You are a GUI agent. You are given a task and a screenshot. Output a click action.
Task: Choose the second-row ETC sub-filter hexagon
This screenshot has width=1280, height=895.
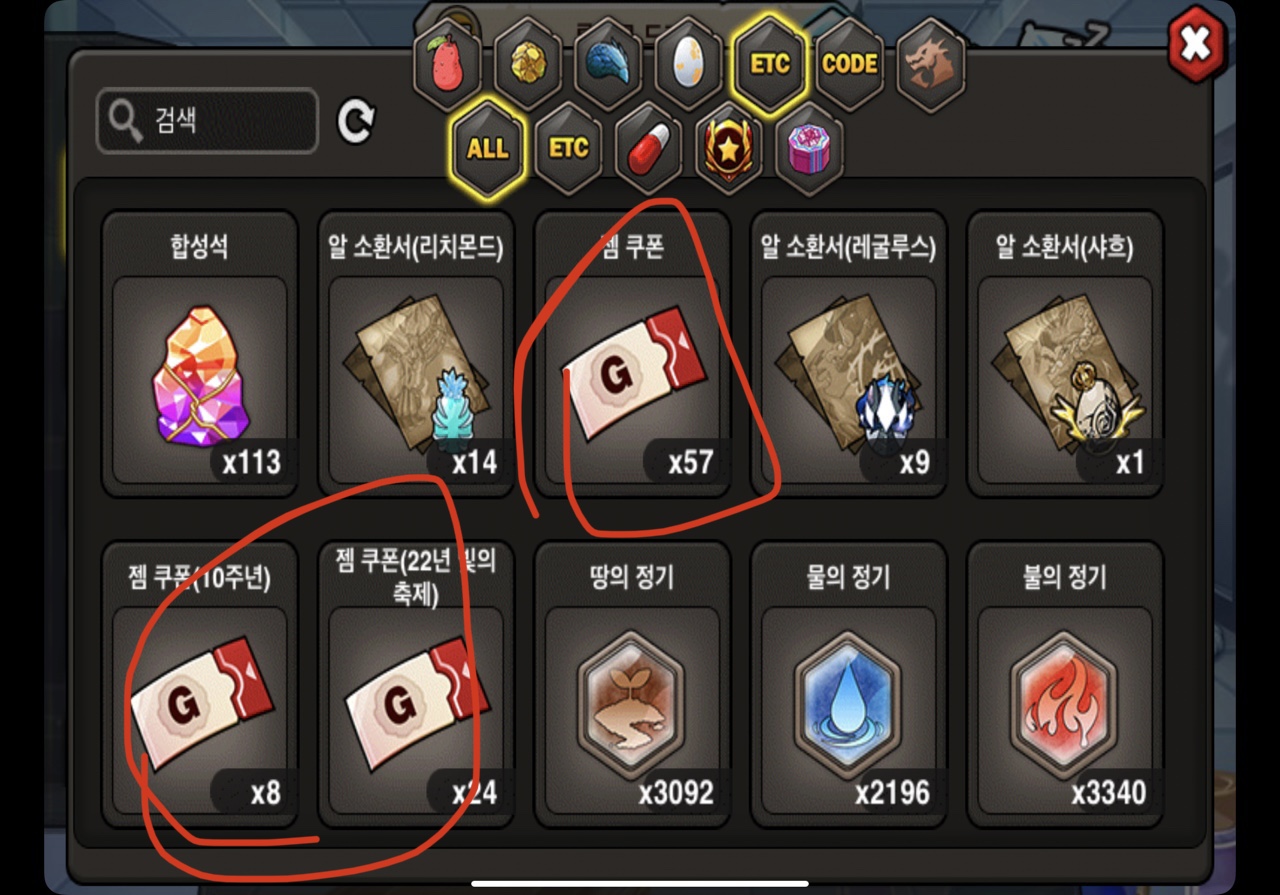(x=568, y=149)
